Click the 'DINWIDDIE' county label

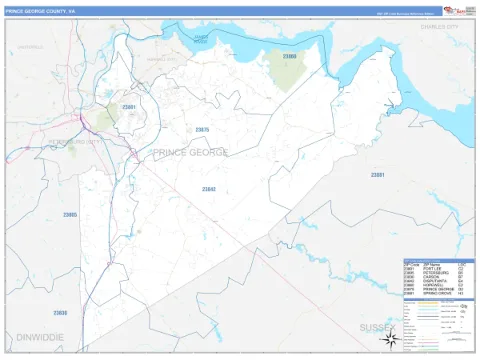(40, 337)
